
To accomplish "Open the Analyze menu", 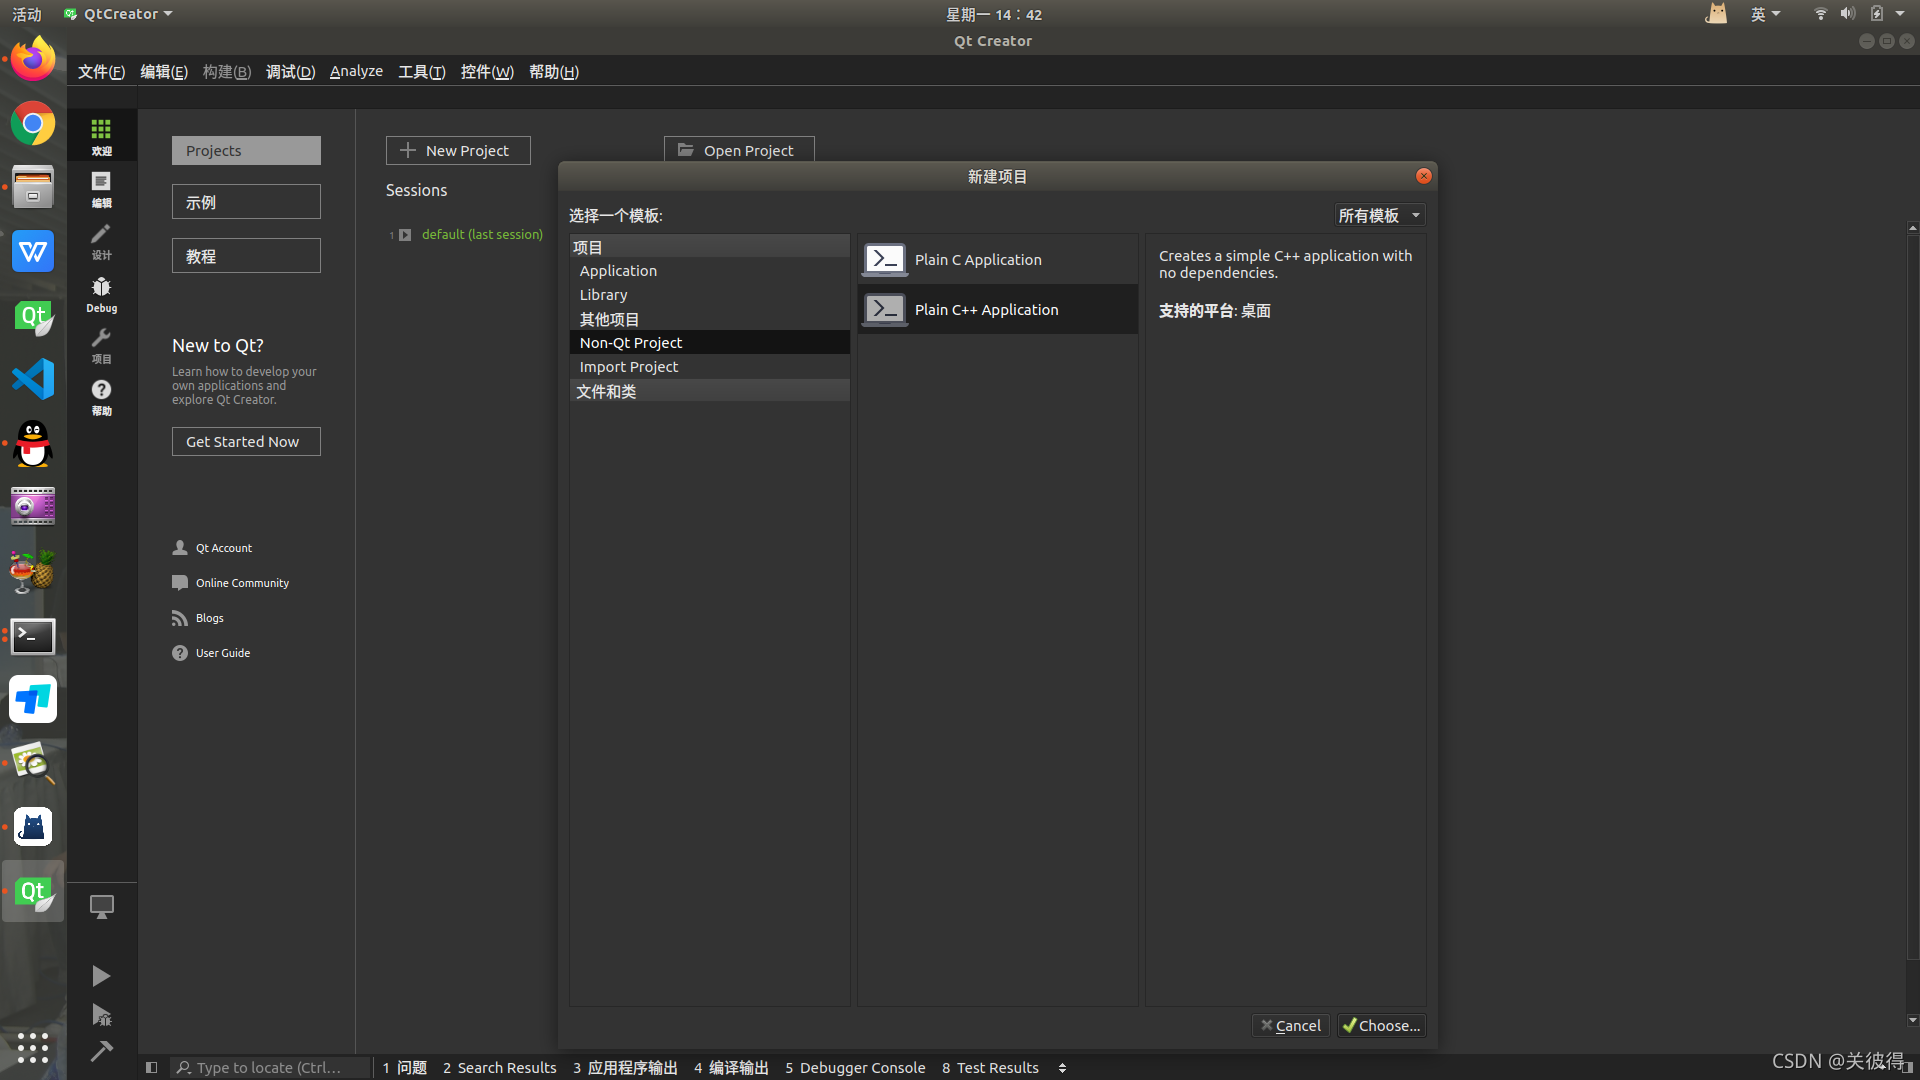I will click(356, 71).
